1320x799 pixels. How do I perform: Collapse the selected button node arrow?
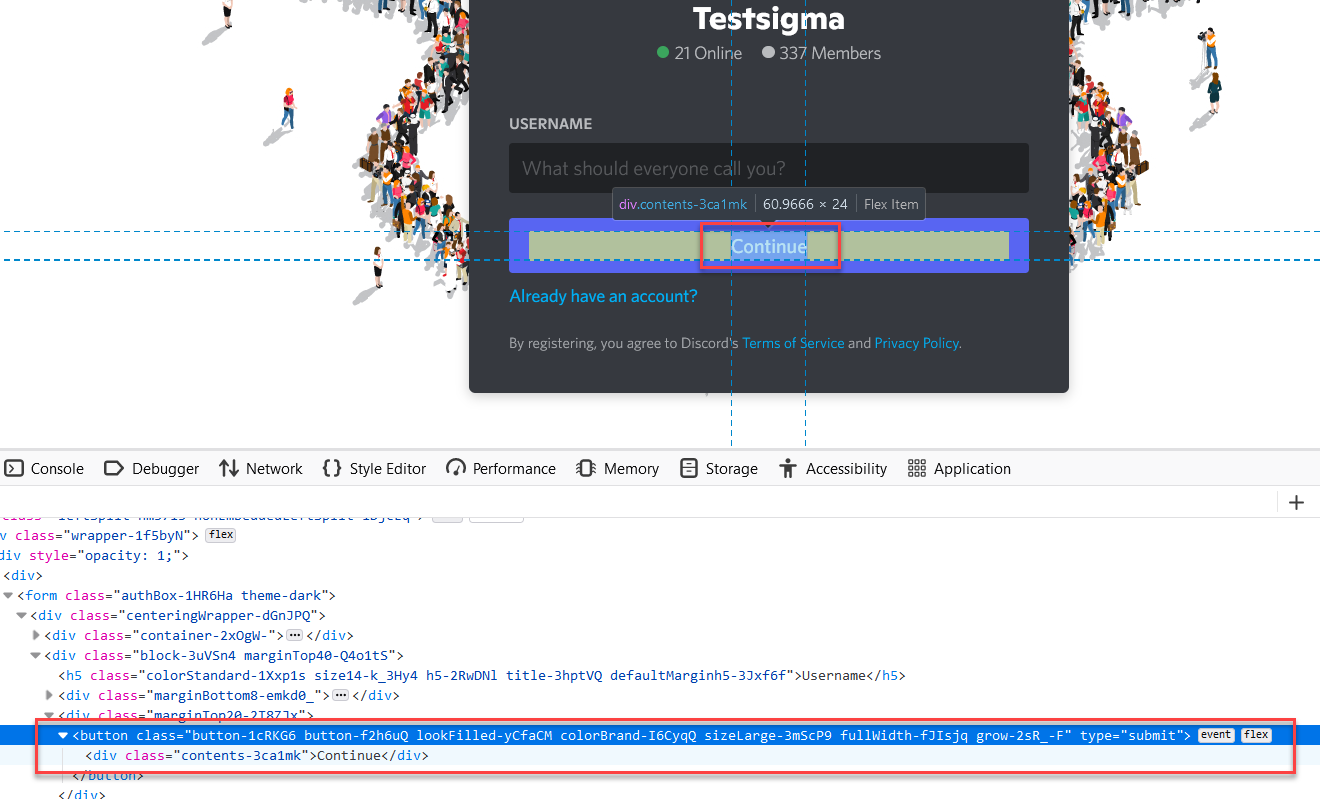pyautogui.click(x=63, y=735)
